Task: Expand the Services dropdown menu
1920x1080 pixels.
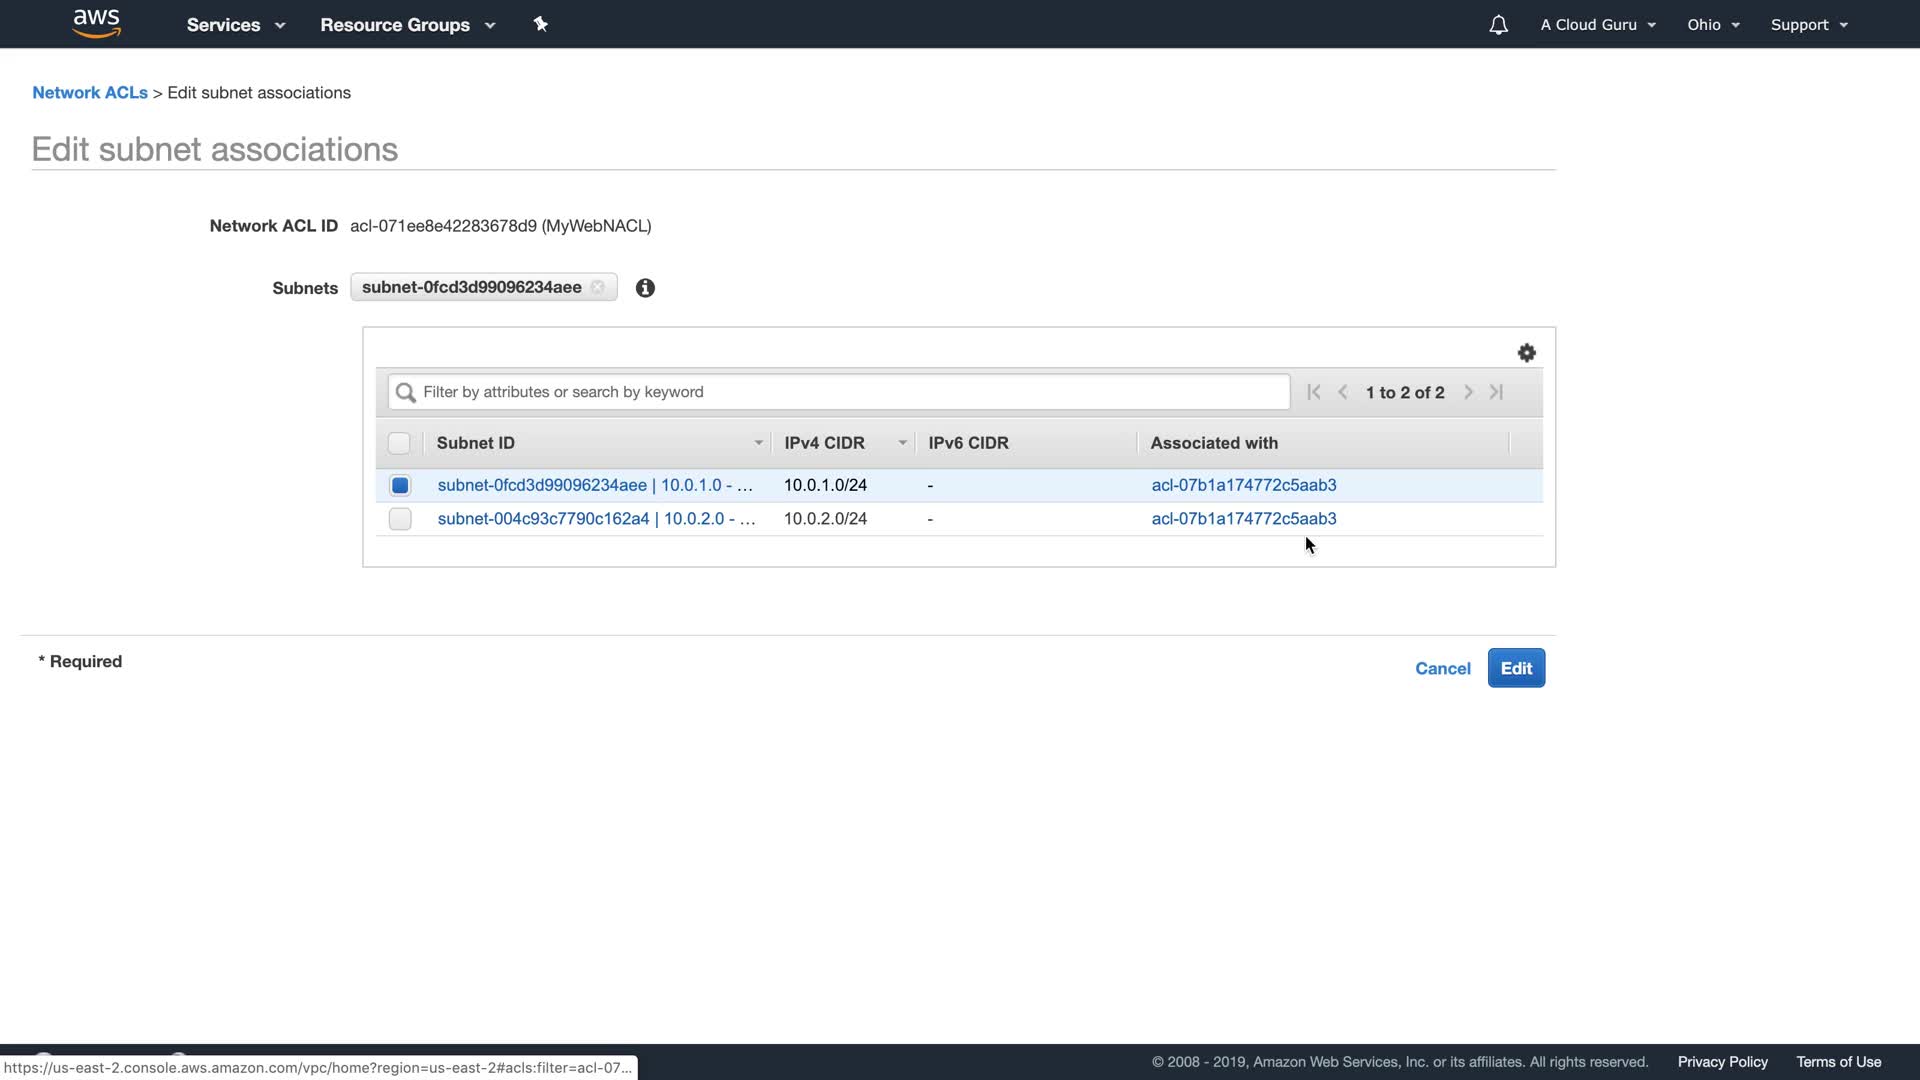Action: coord(235,25)
